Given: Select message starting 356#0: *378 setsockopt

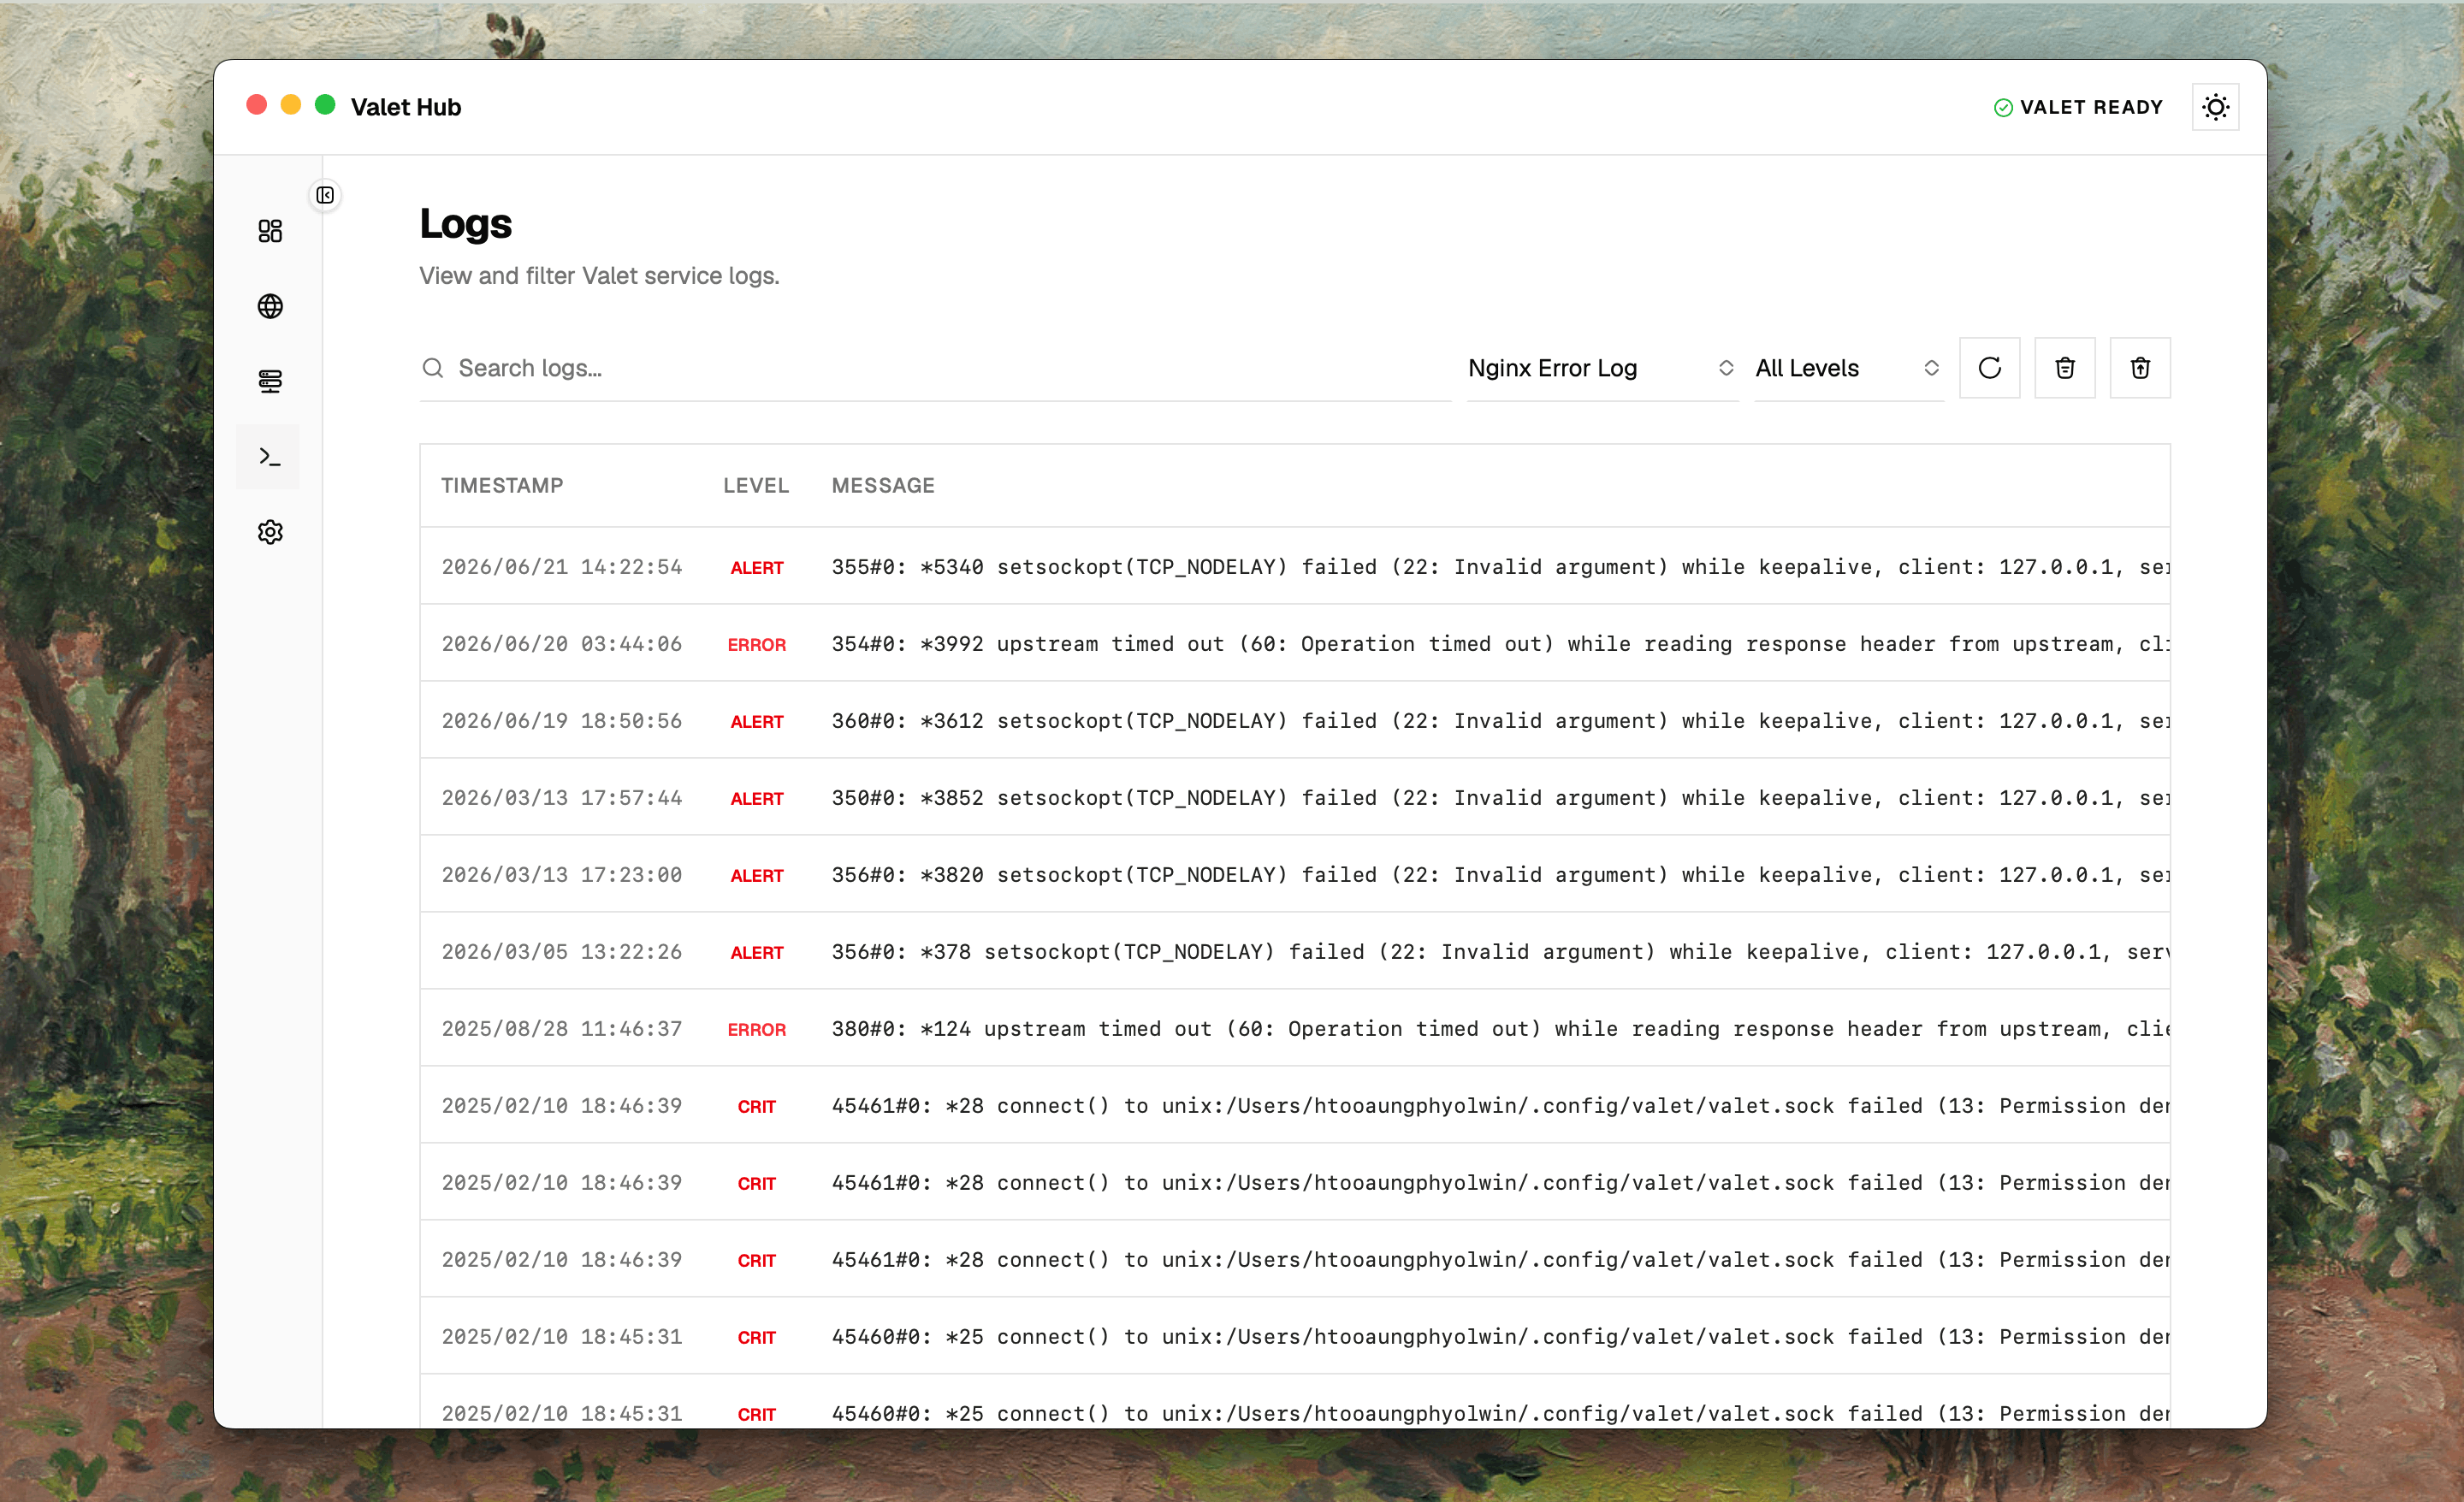Looking at the screenshot, I should tap(1500, 952).
